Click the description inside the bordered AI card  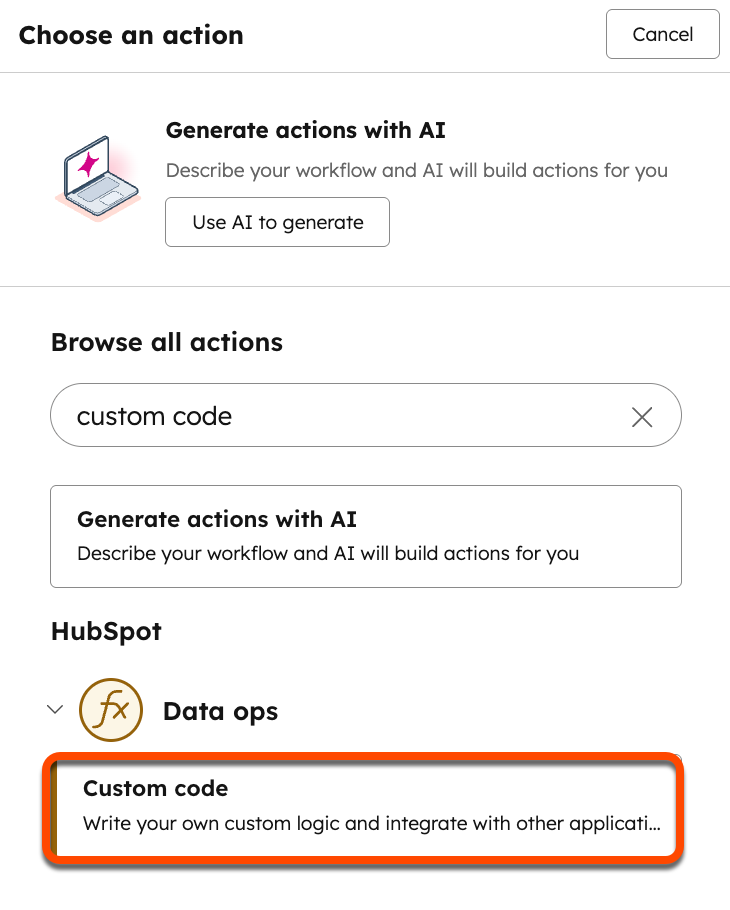pyautogui.click(x=327, y=552)
